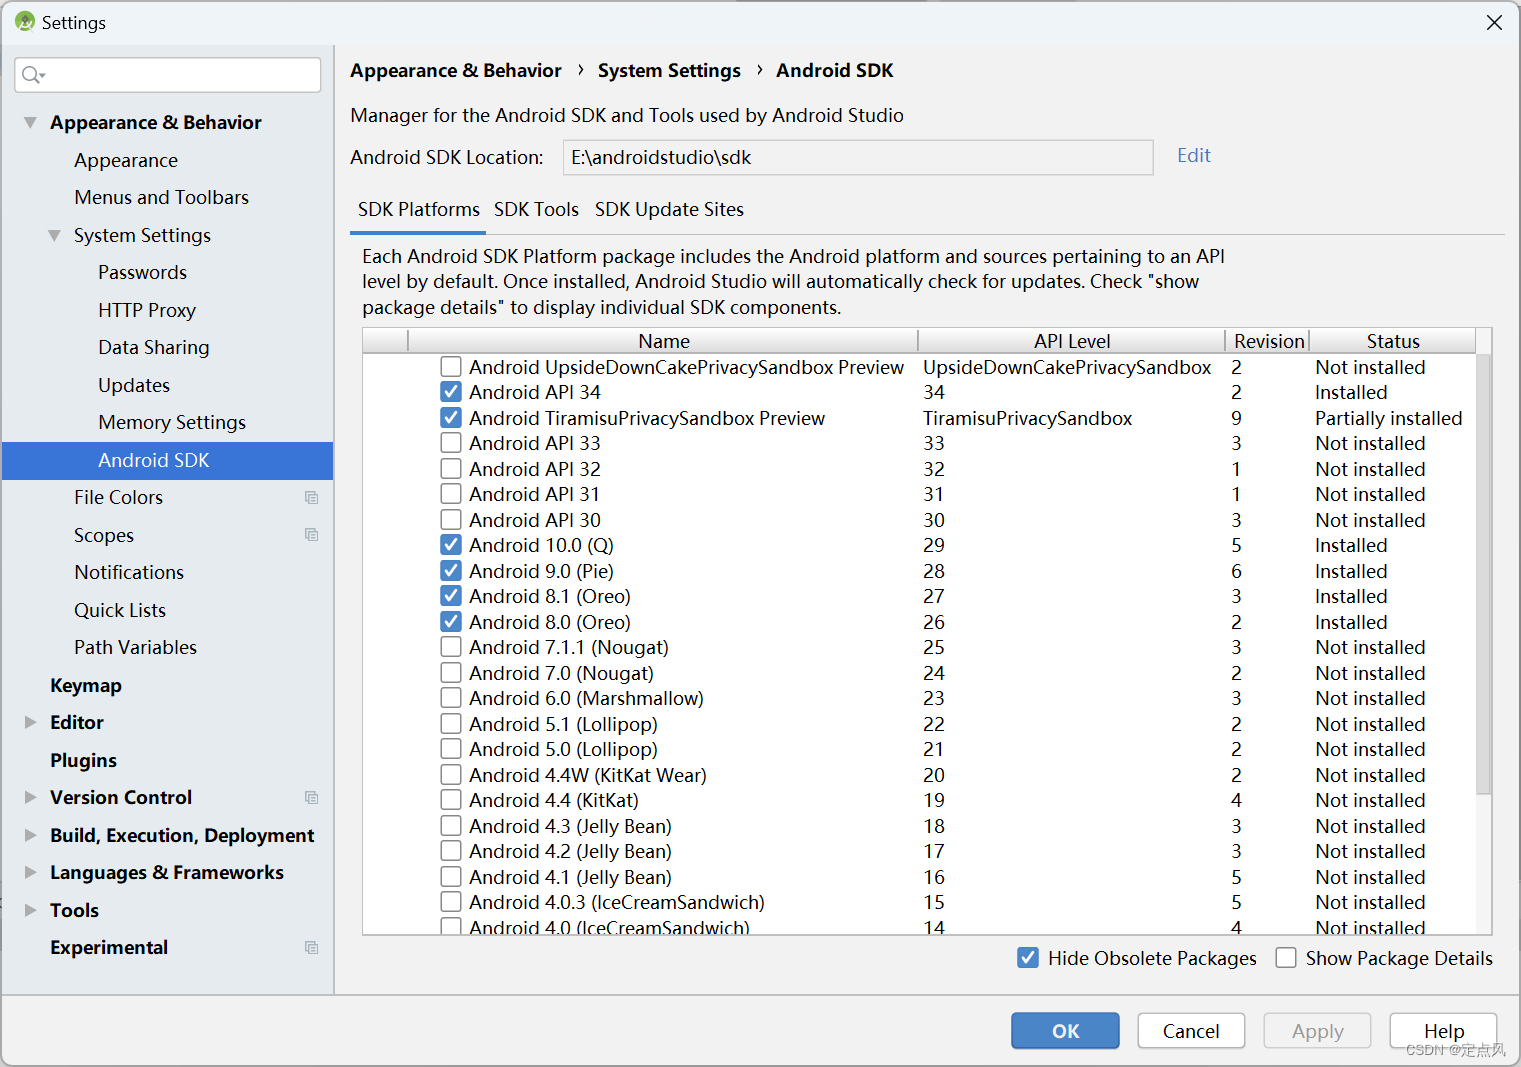
Task: Check Android API 30 checkbox
Action: click(451, 520)
